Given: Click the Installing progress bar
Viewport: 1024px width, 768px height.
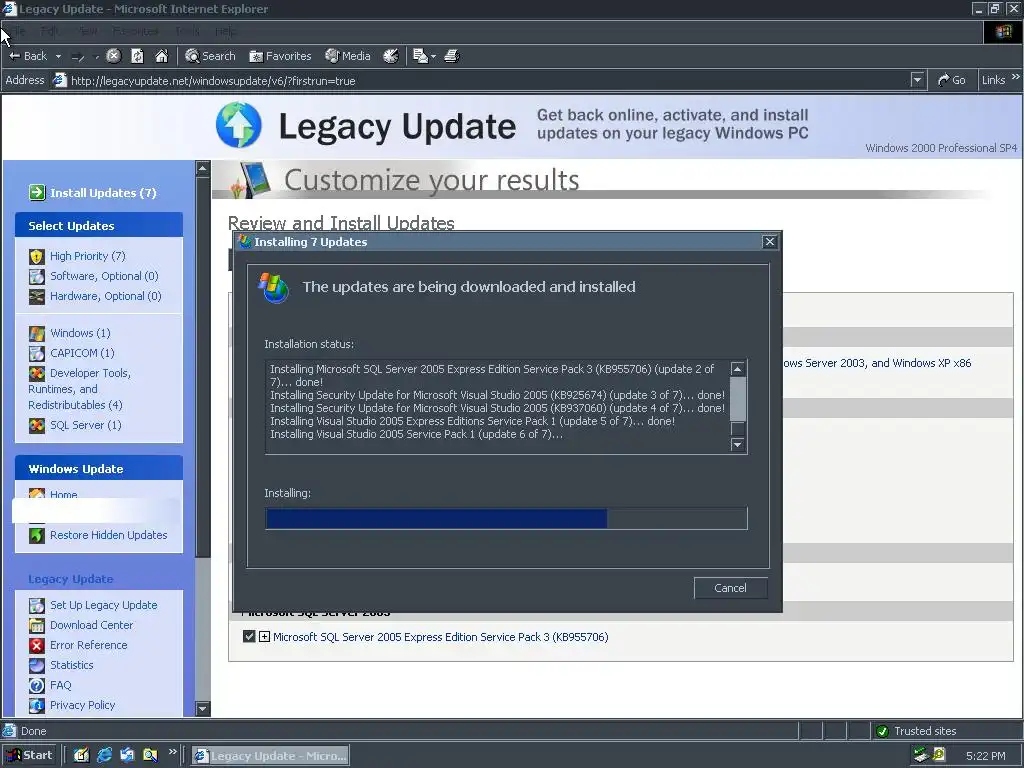Looking at the screenshot, I should point(506,519).
